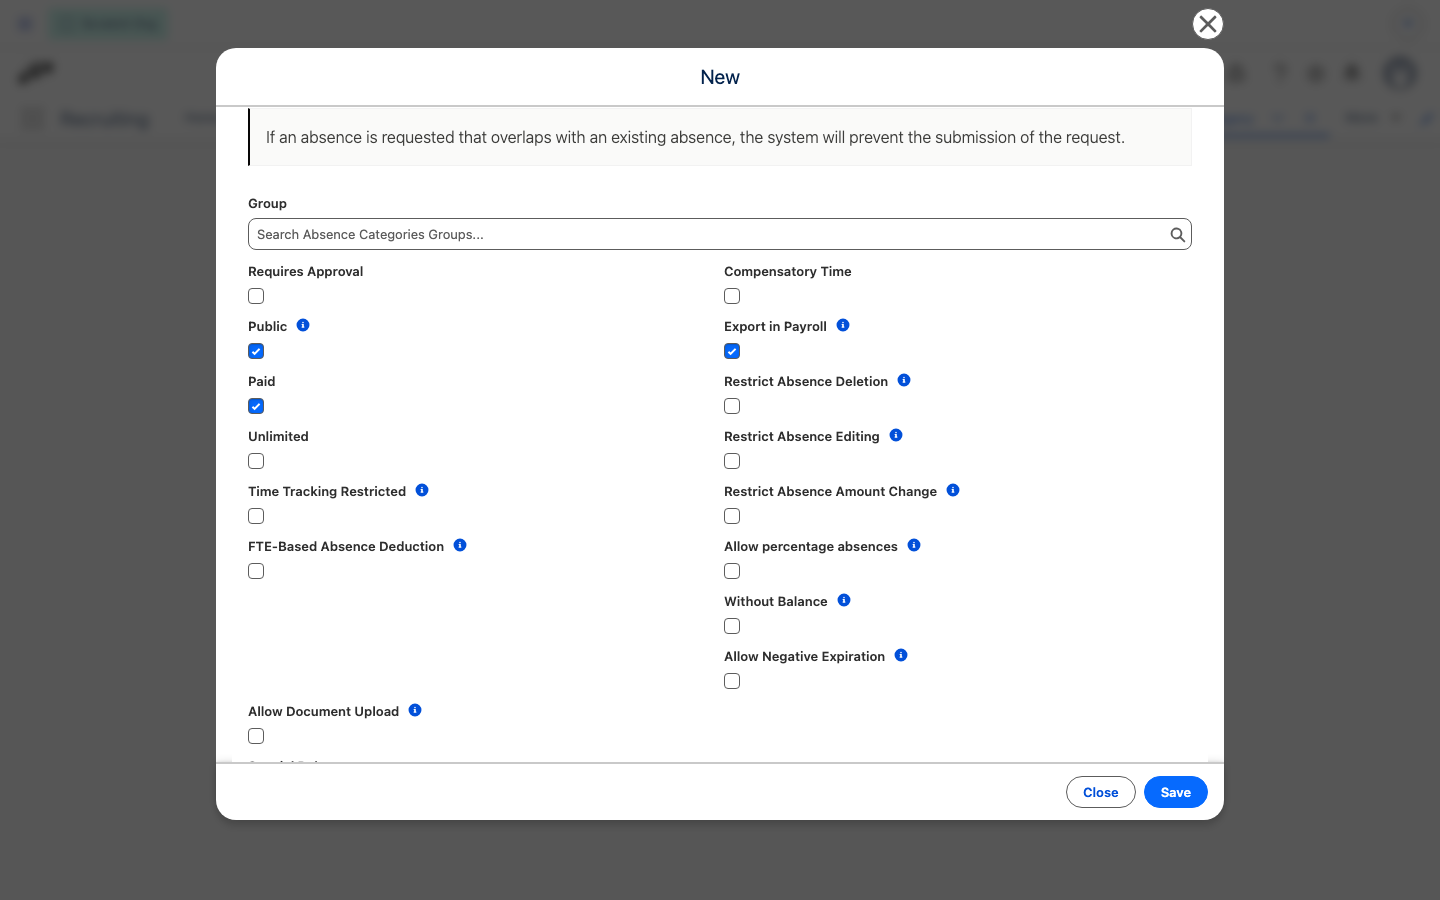Click the info icon next to Public
The width and height of the screenshot is (1440, 900).
pyautogui.click(x=303, y=325)
